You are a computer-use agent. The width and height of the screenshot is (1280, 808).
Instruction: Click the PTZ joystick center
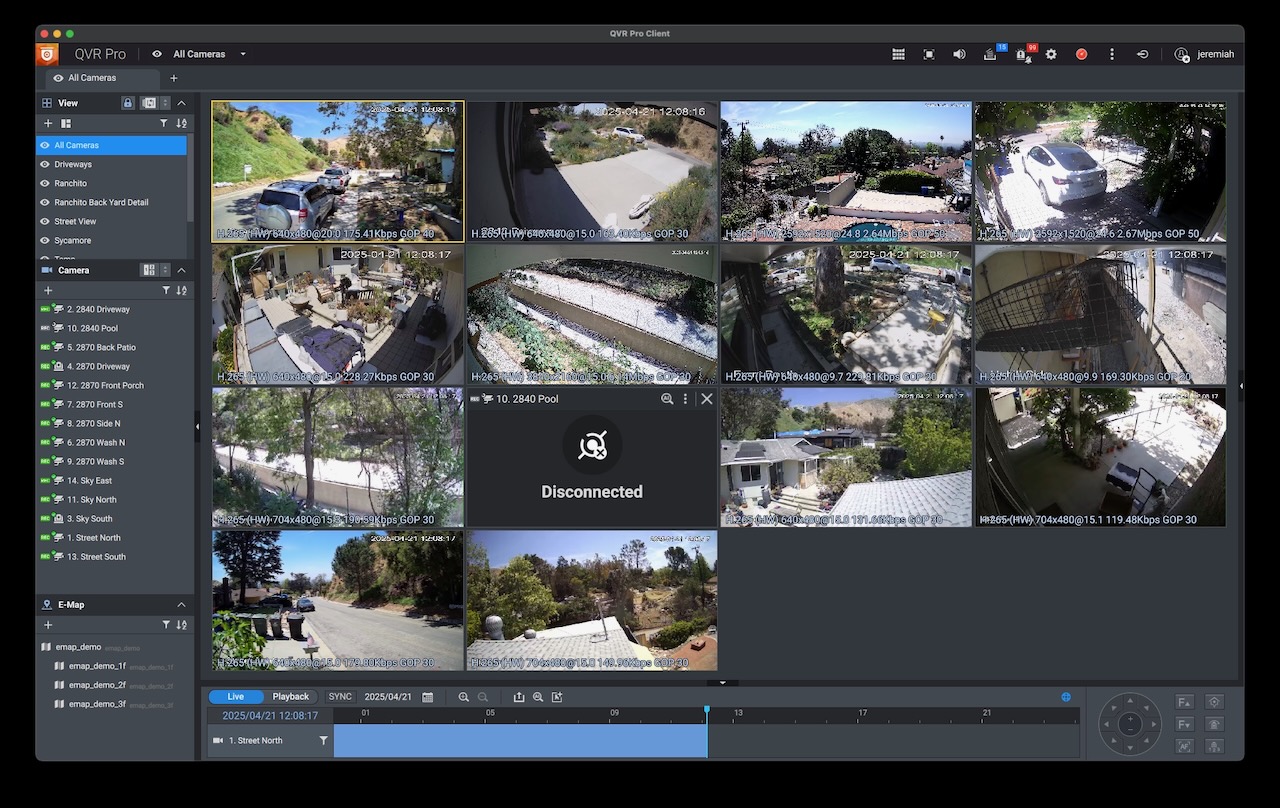pos(1130,723)
